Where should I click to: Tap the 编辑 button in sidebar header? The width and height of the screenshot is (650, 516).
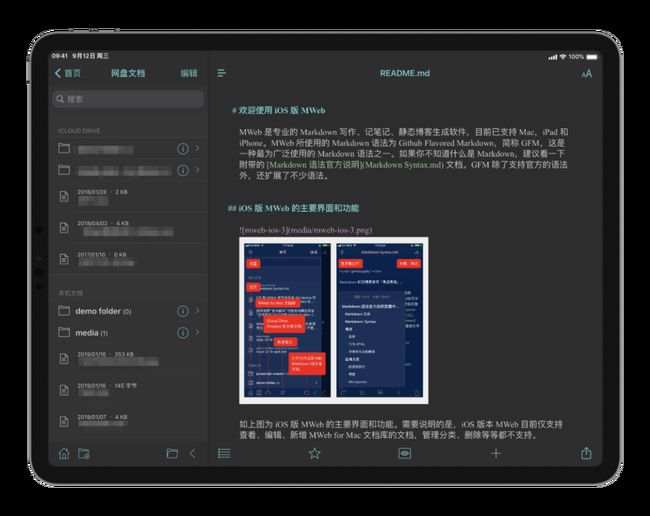pyautogui.click(x=189, y=73)
